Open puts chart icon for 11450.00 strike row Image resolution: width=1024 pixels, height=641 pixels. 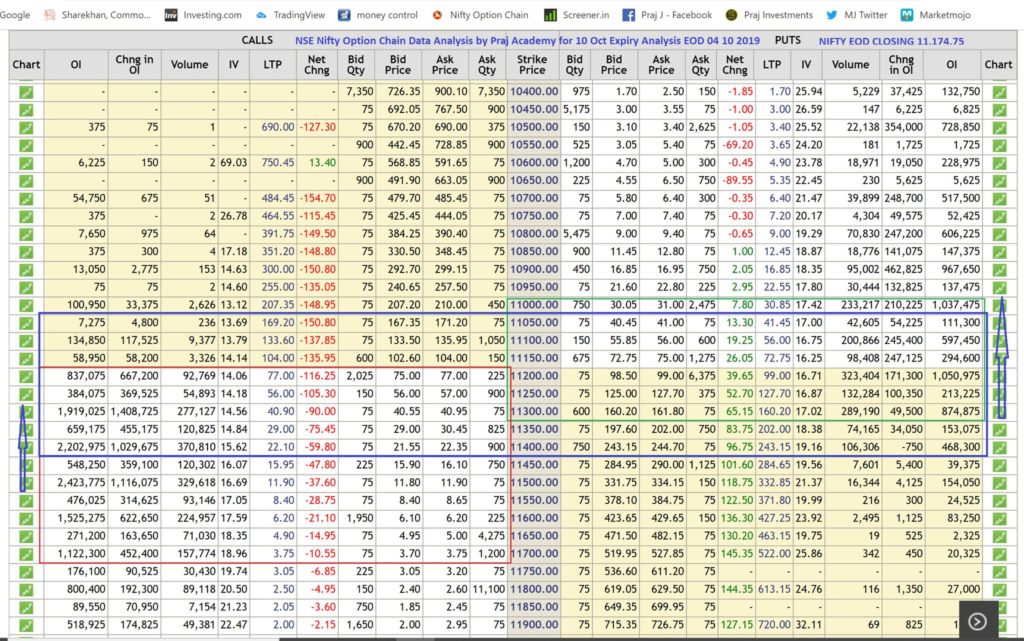(x=999, y=465)
